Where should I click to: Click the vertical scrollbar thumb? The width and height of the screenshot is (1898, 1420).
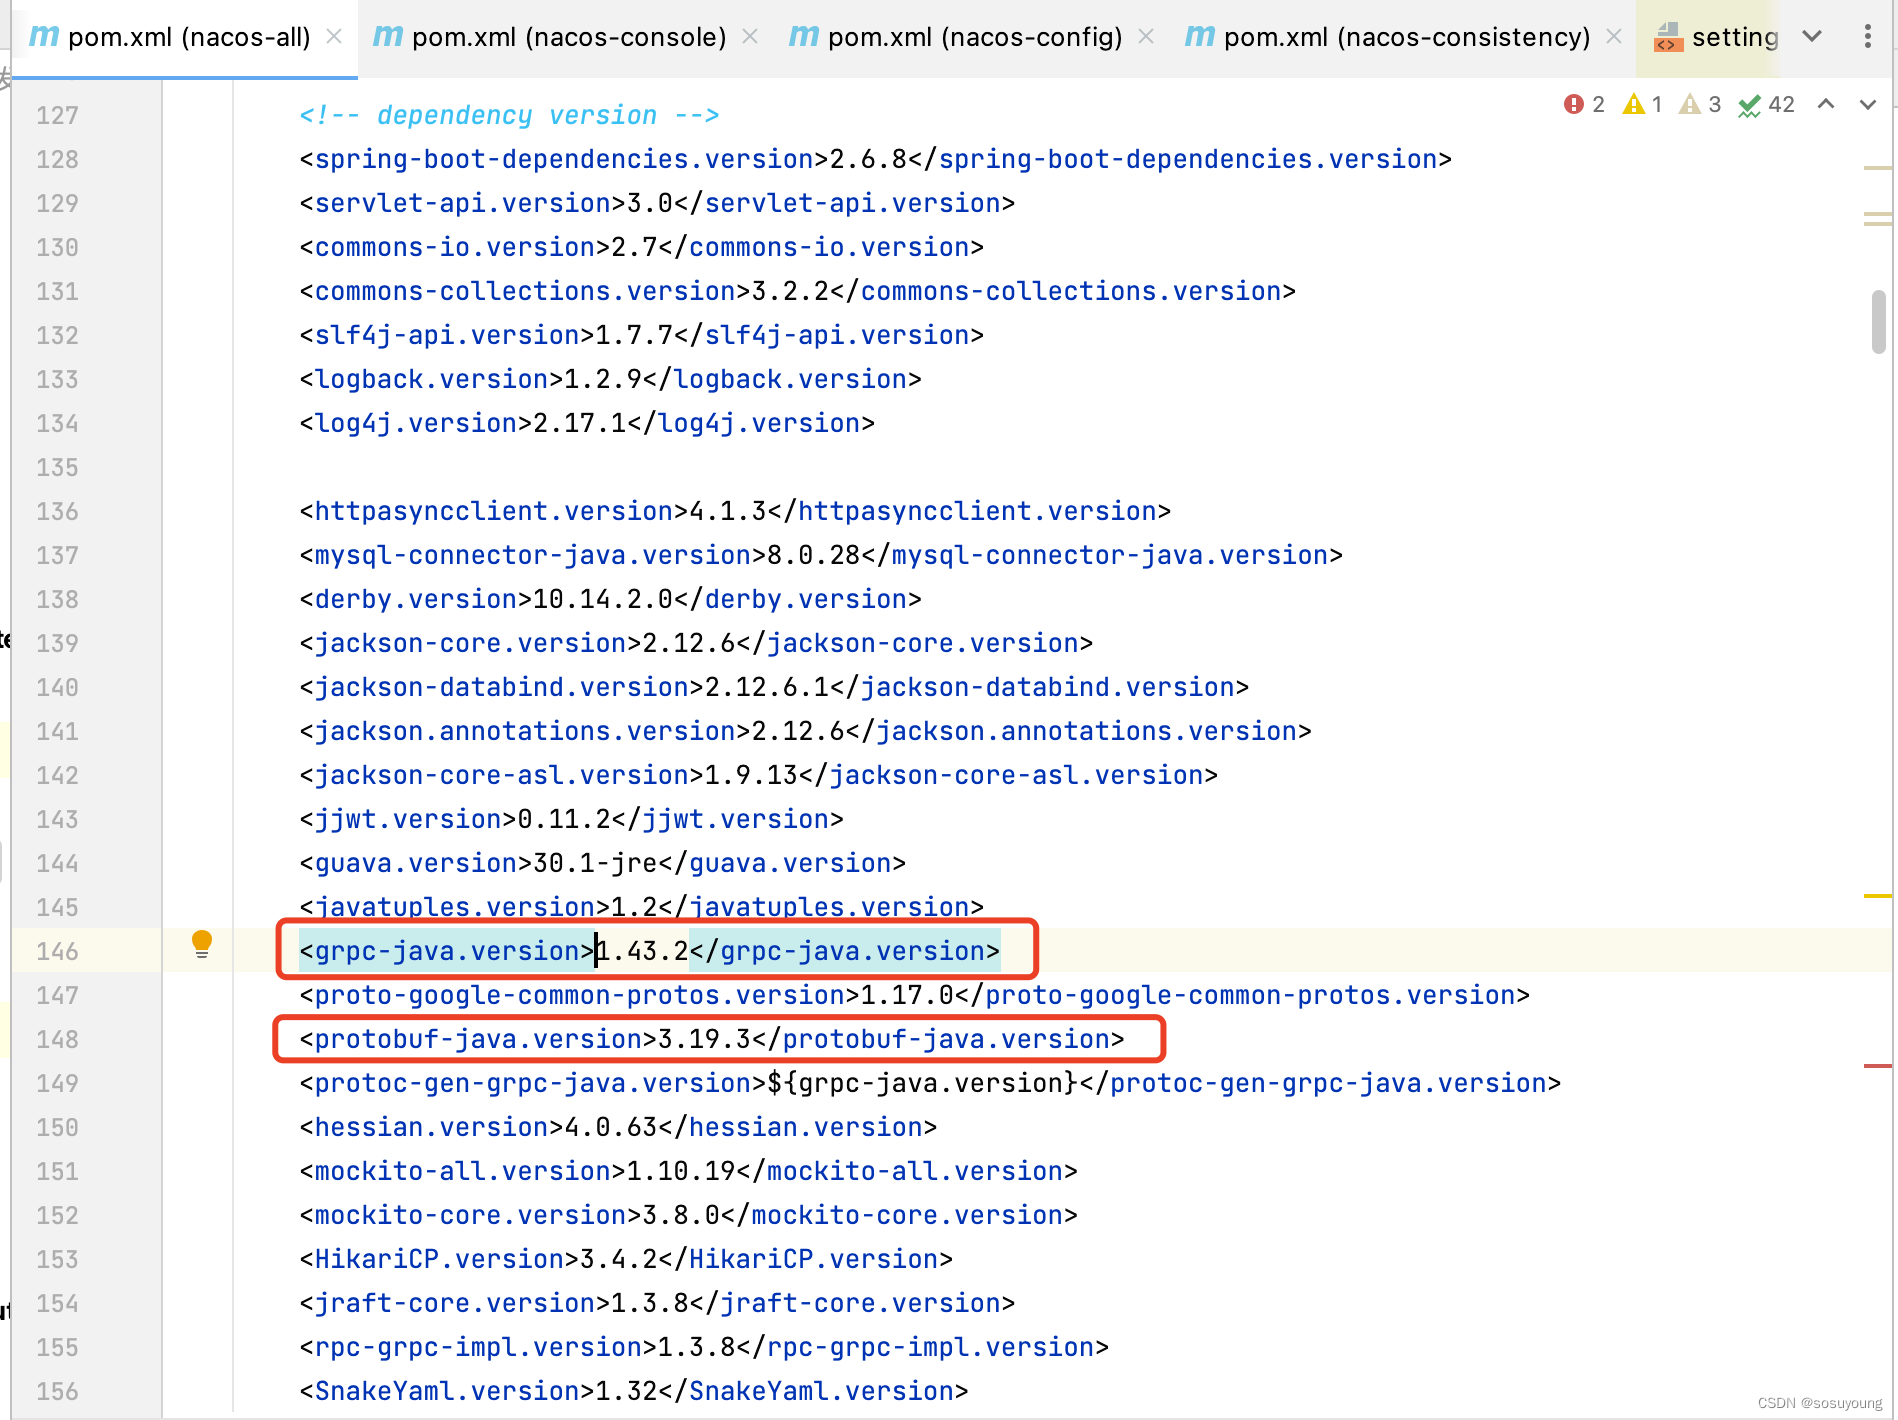pyautogui.click(x=1879, y=322)
